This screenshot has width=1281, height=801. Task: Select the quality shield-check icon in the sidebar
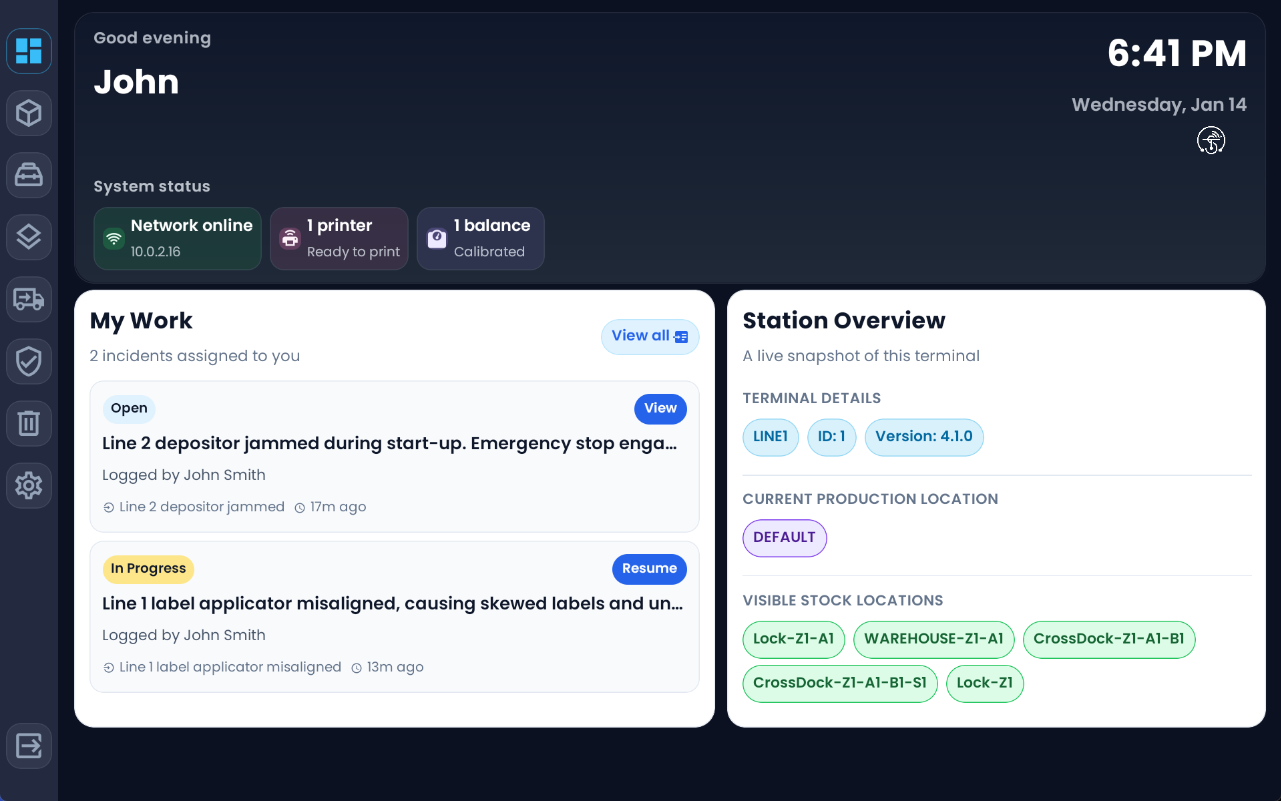28,361
